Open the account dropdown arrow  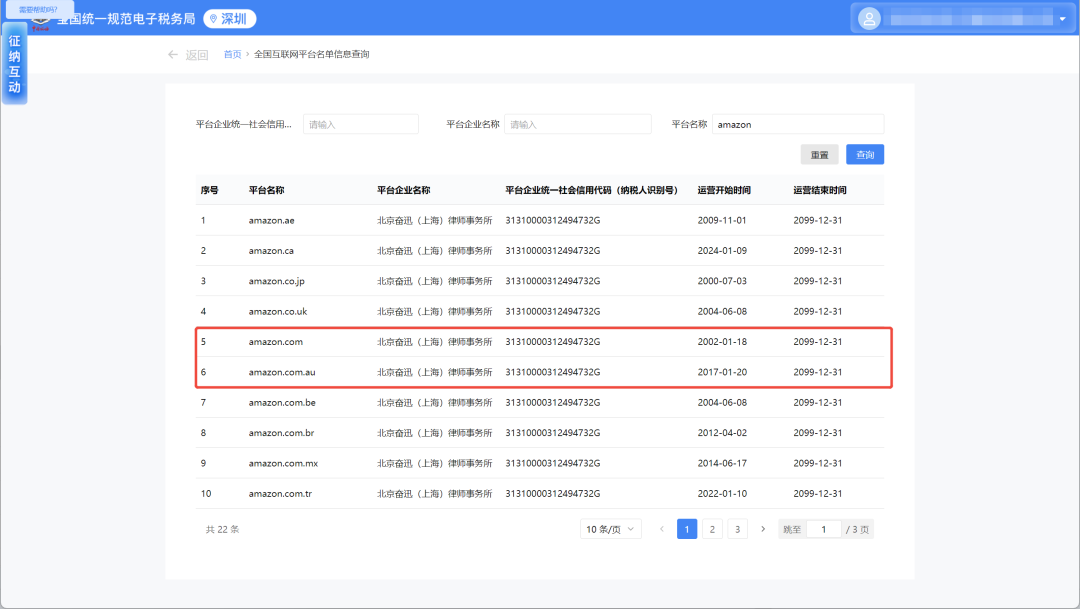[1061, 18]
